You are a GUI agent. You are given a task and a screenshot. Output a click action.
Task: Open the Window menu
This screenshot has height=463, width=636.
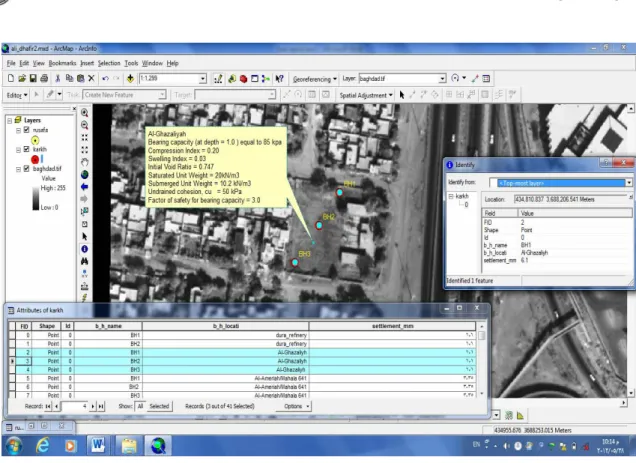pyautogui.click(x=152, y=63)
